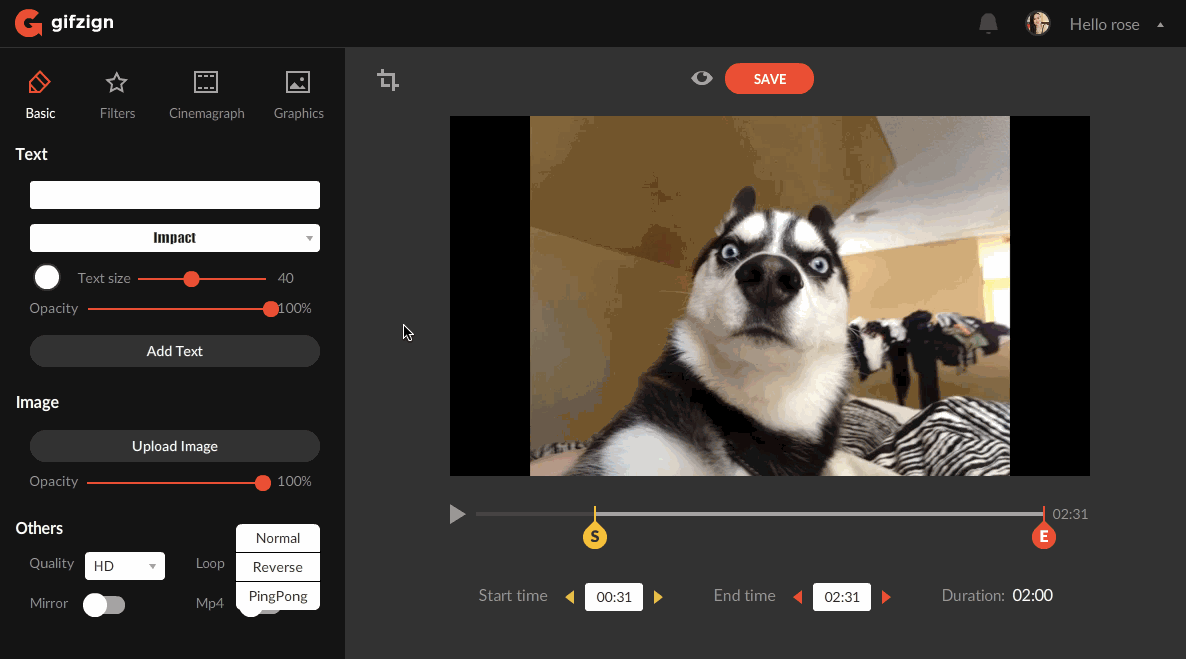Toggle the eye preview icon

(702, 78)
